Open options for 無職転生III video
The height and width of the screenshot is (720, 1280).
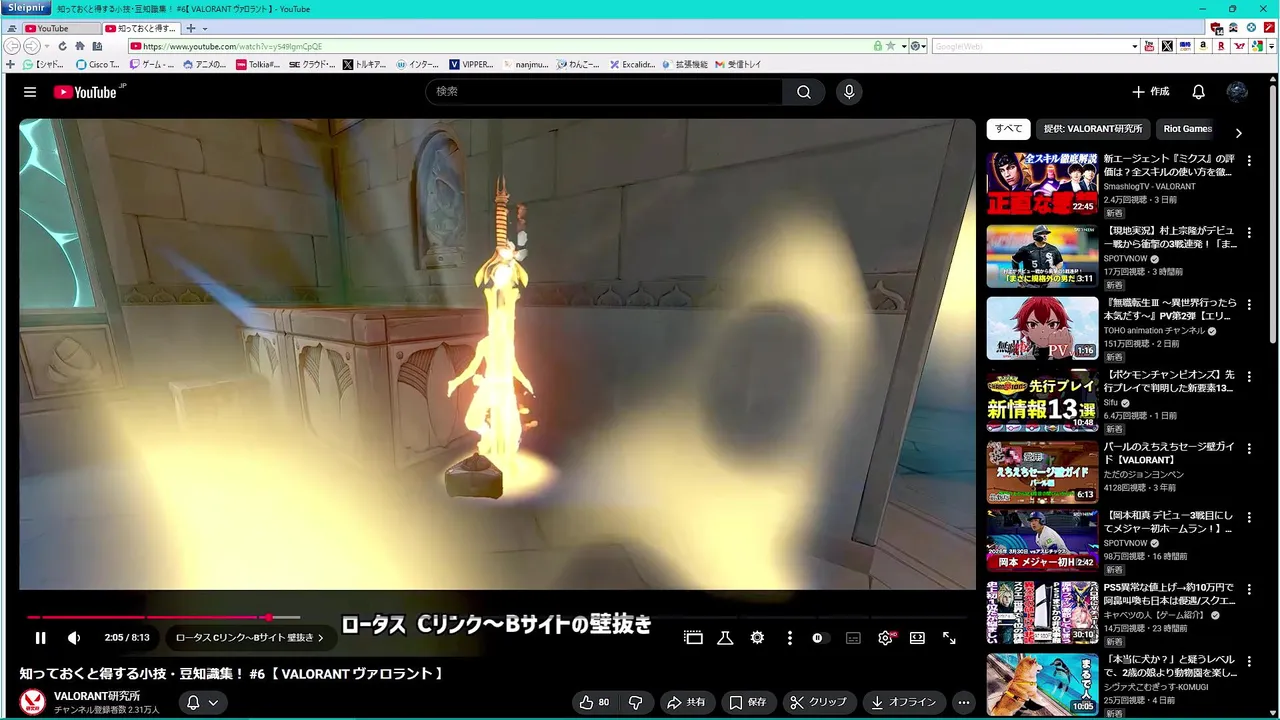[1249, 305]
